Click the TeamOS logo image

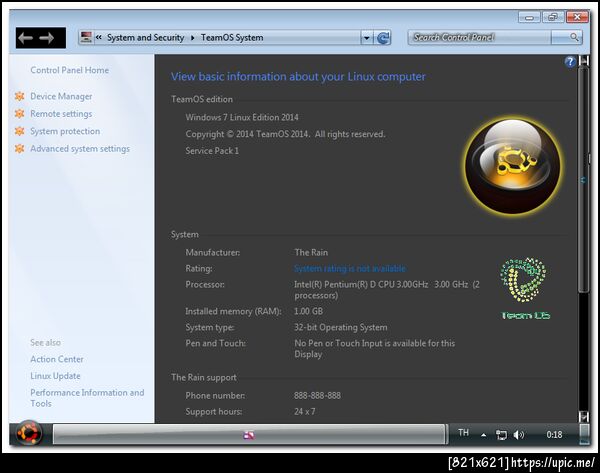pyautogui.click(x=524, y=288)
